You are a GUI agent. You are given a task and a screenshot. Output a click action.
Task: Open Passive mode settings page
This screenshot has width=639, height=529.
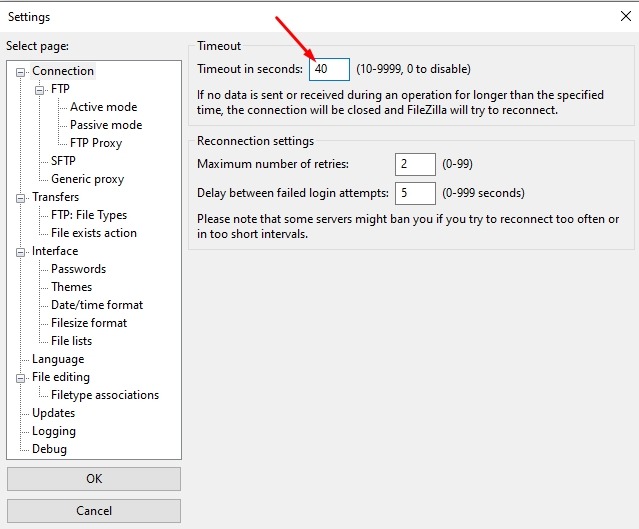106,125
